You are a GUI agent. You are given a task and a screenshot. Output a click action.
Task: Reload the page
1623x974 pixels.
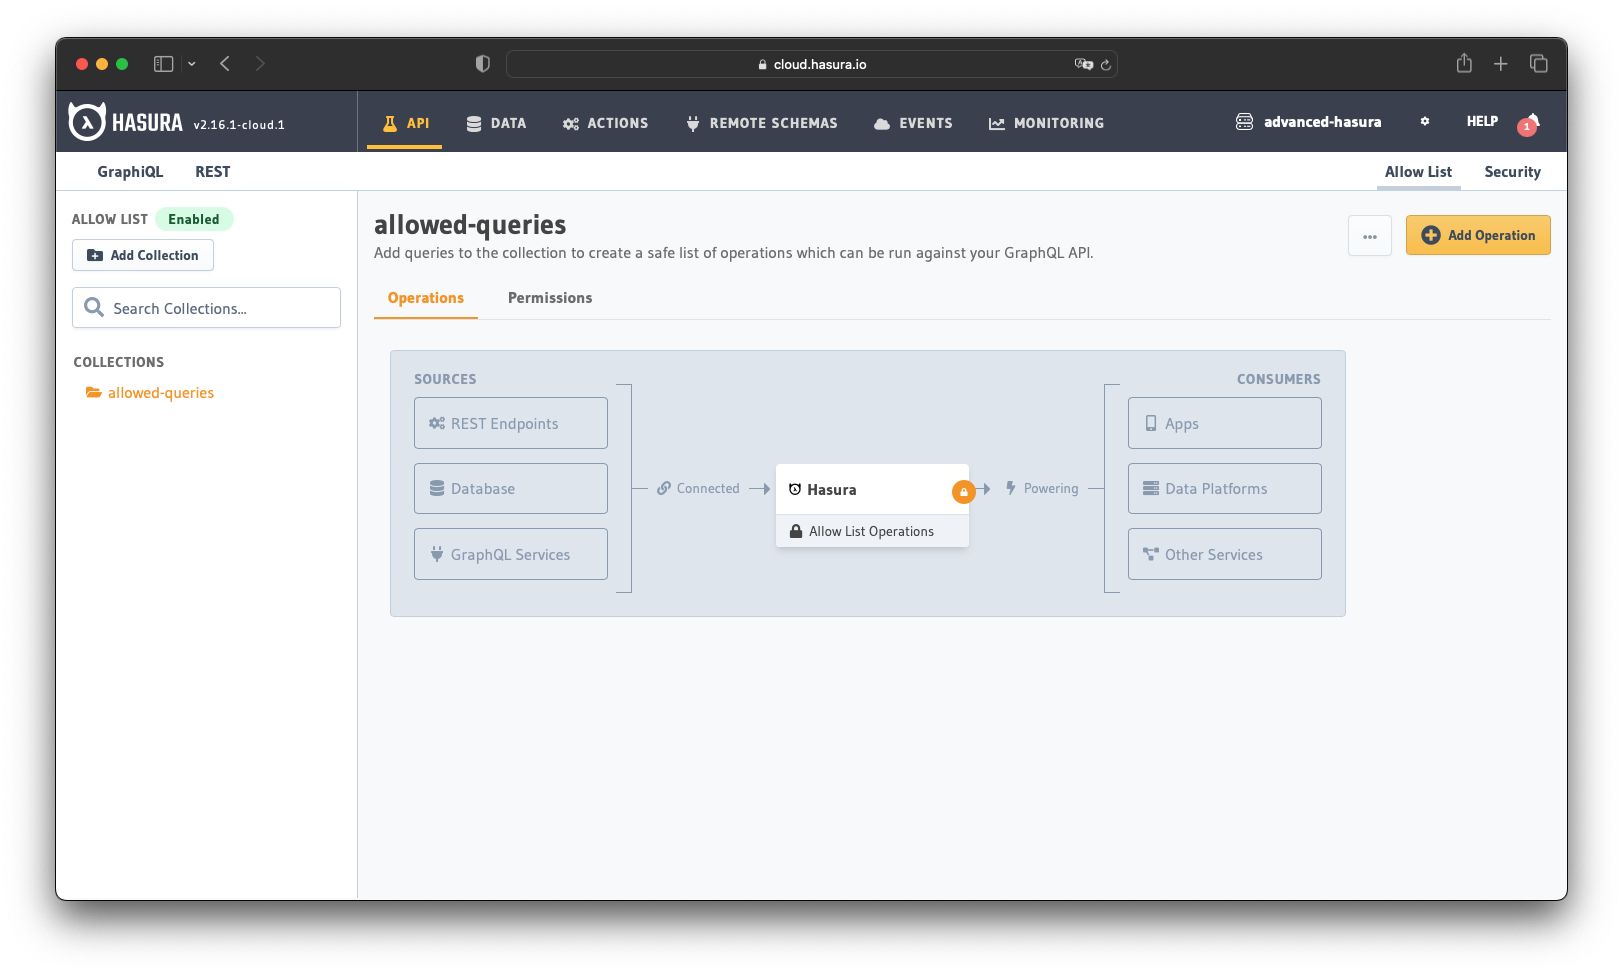pos(1106,64)
